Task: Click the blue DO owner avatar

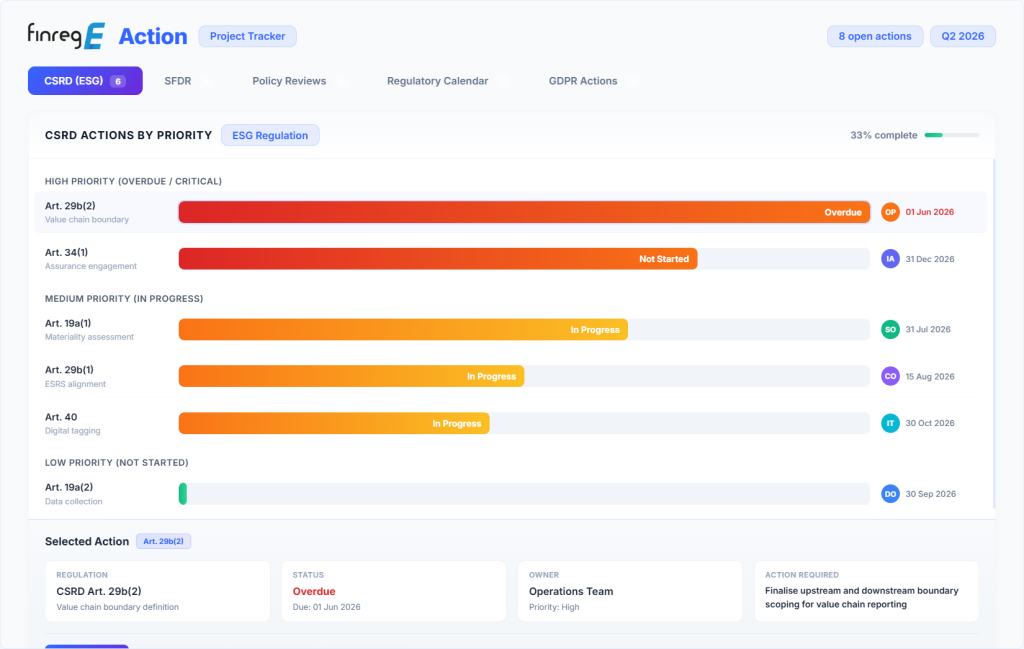Action: pos(890,494)
